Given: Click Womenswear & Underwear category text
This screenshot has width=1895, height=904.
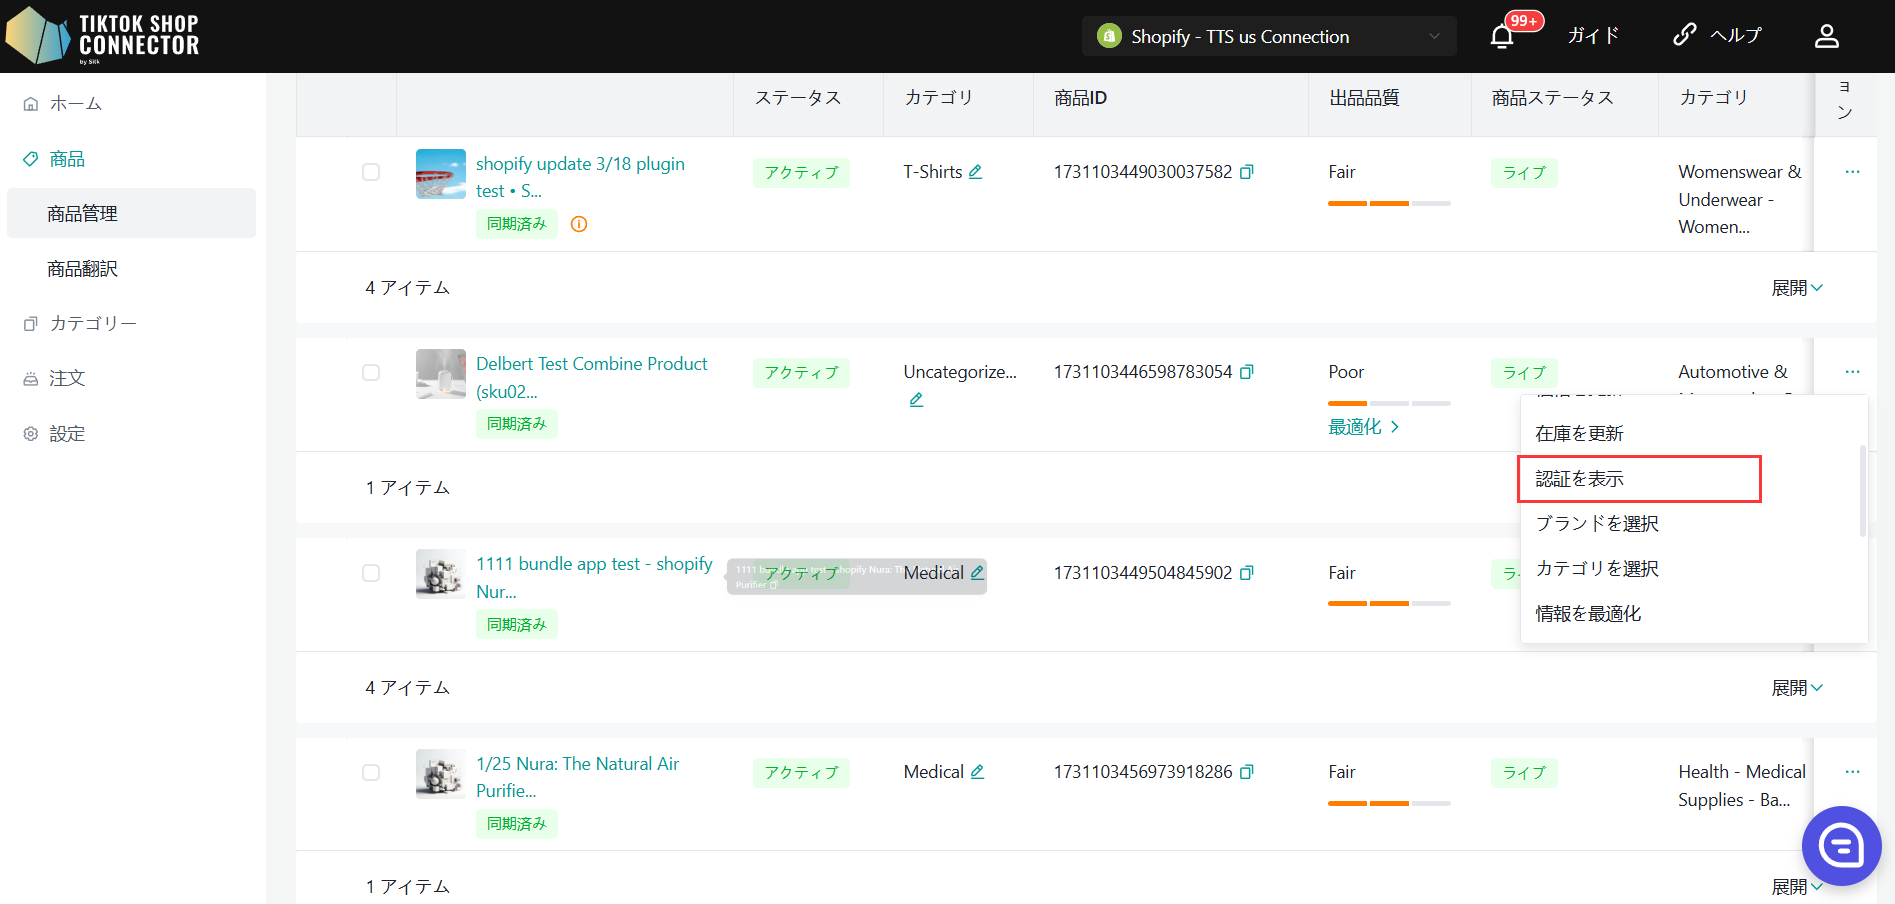Looking at the screenshot, I should (x=1740, y=199).
